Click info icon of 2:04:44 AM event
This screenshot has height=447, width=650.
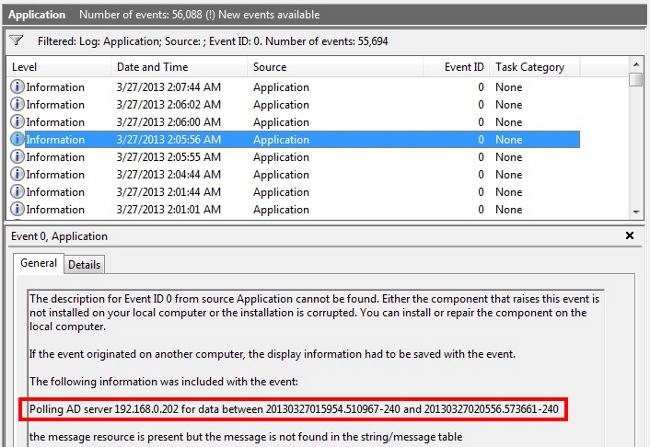pyautogui.click(x=17, y=174)
